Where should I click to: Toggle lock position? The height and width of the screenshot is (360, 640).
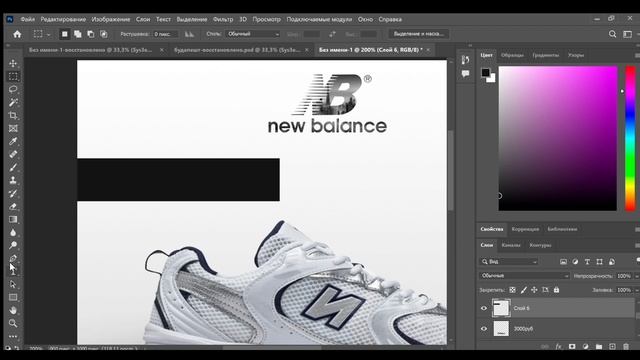point(534,290)
